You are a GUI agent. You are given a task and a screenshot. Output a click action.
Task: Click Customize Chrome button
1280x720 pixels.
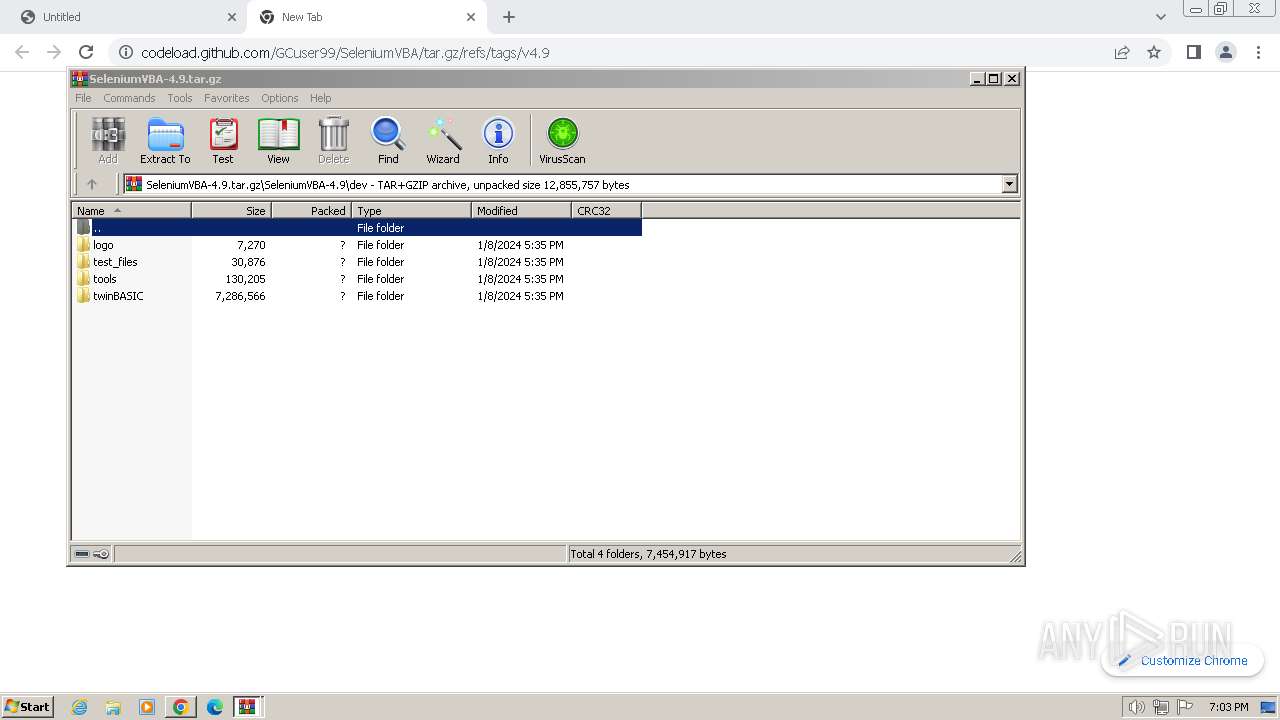coord(1182,661)
